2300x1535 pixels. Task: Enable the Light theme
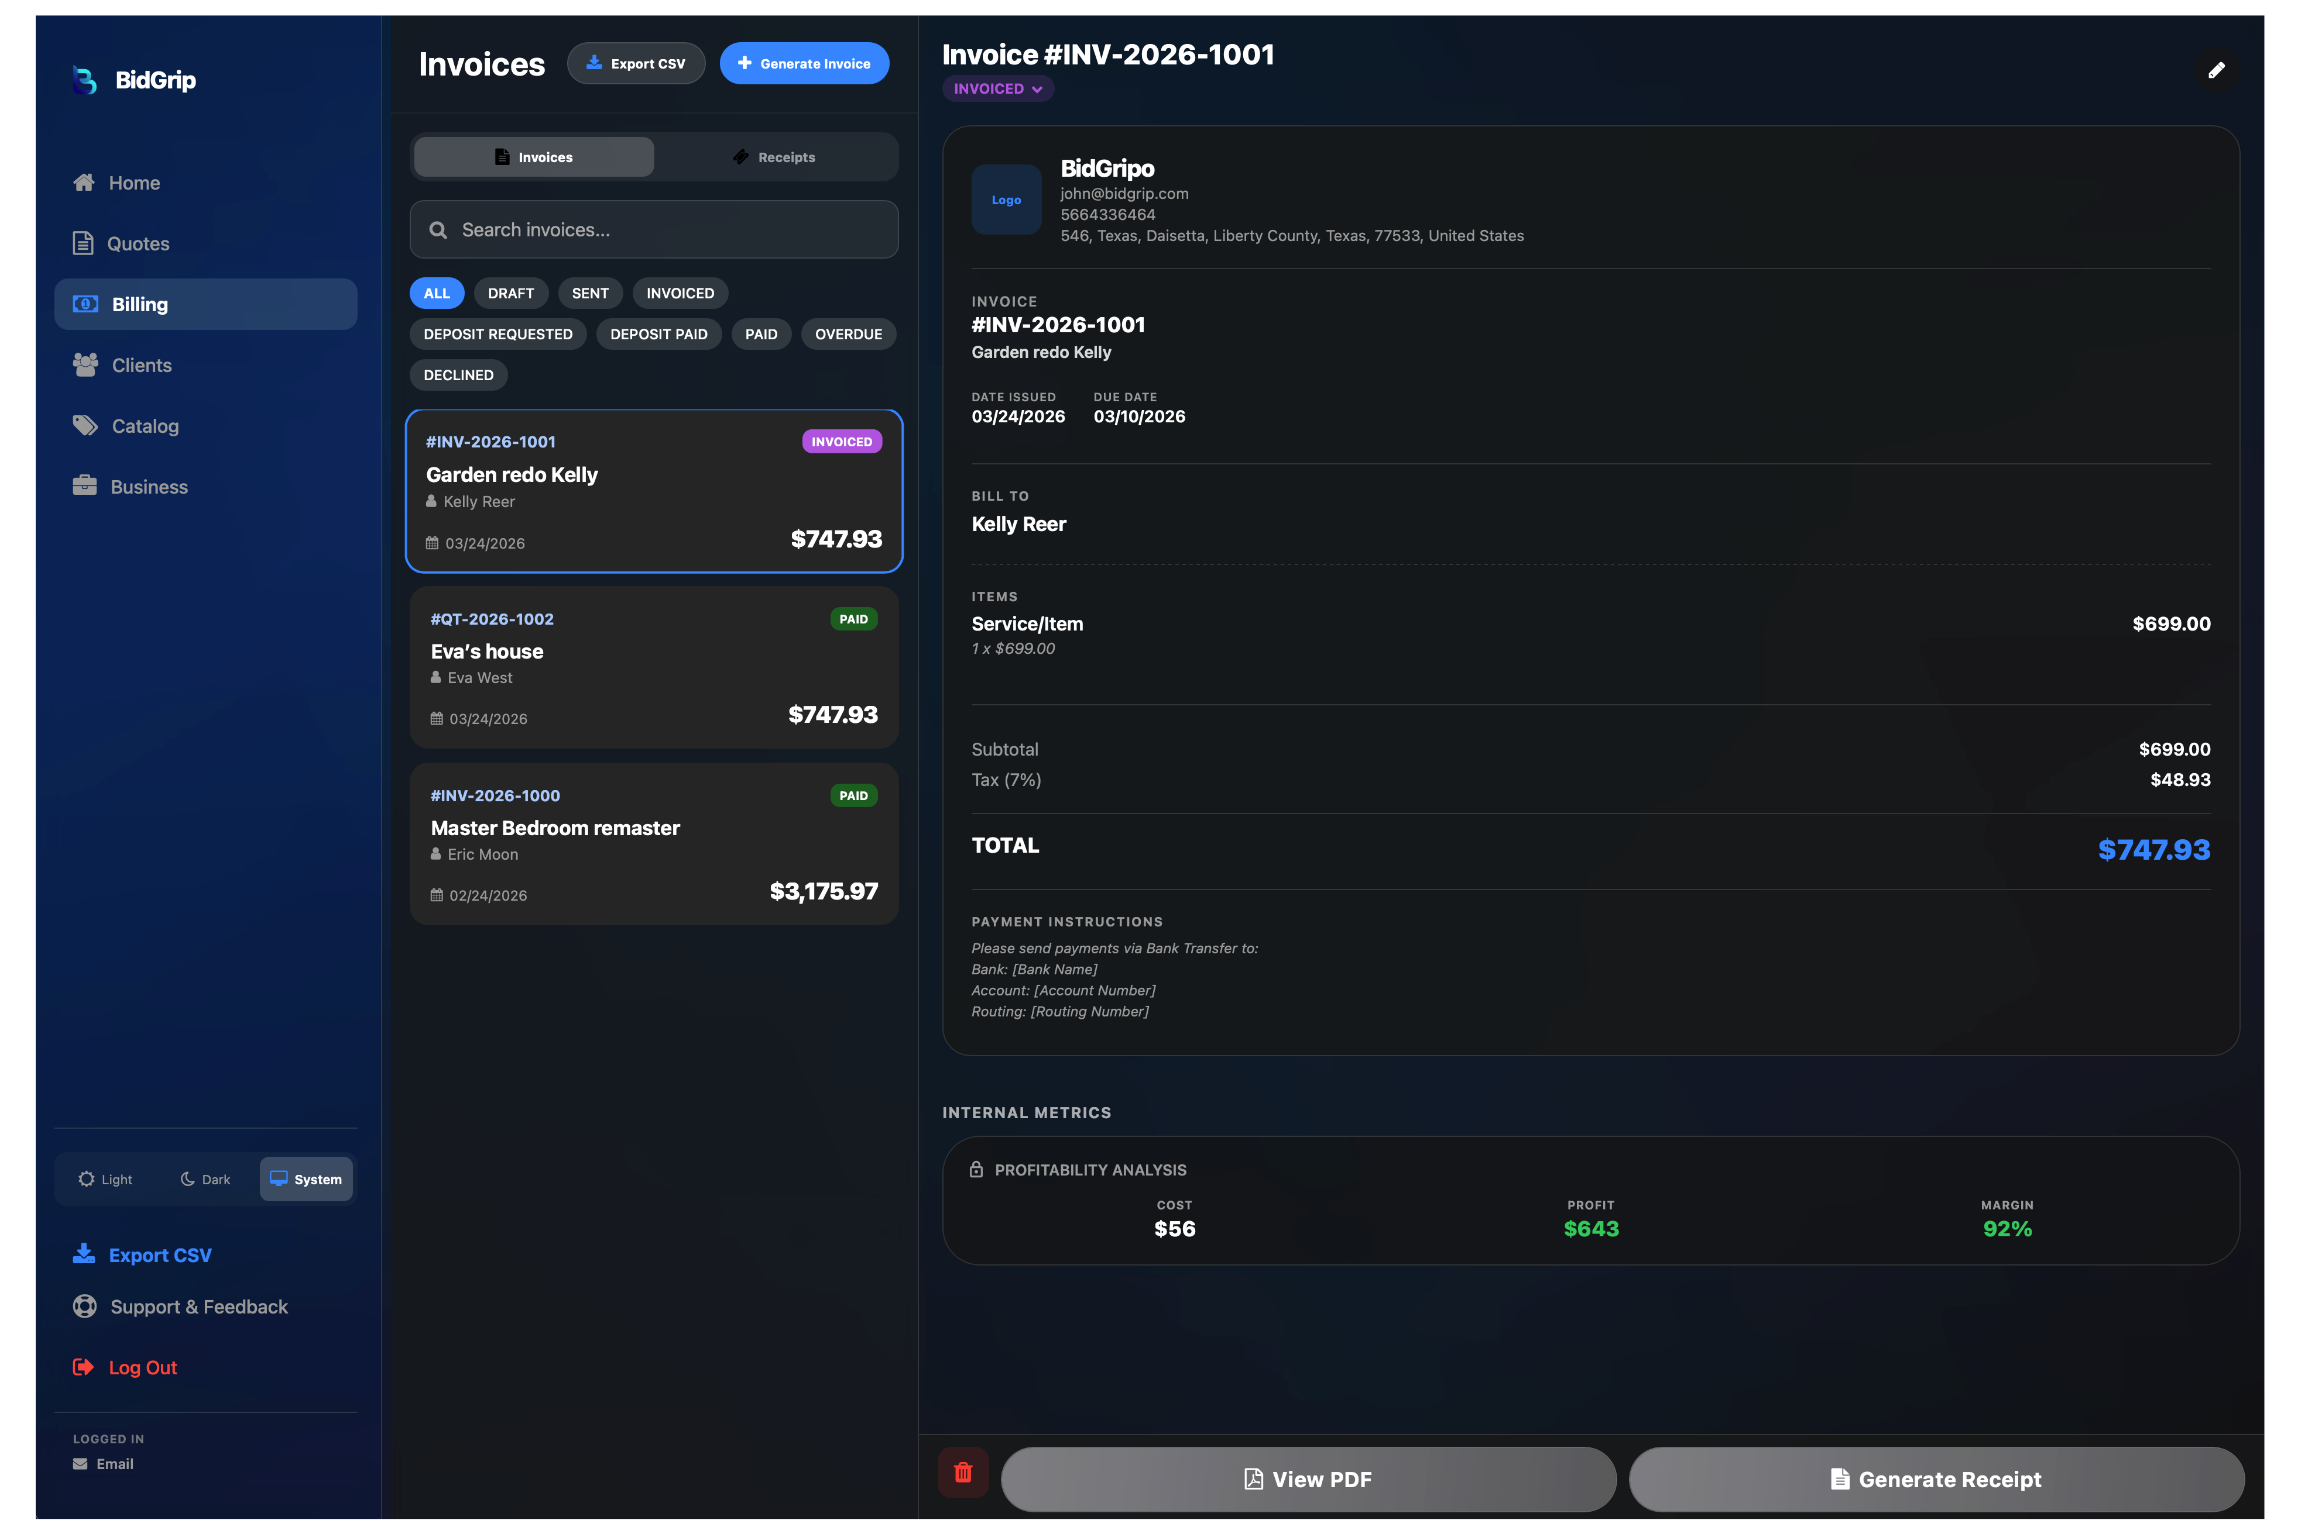click(104, 1179)
